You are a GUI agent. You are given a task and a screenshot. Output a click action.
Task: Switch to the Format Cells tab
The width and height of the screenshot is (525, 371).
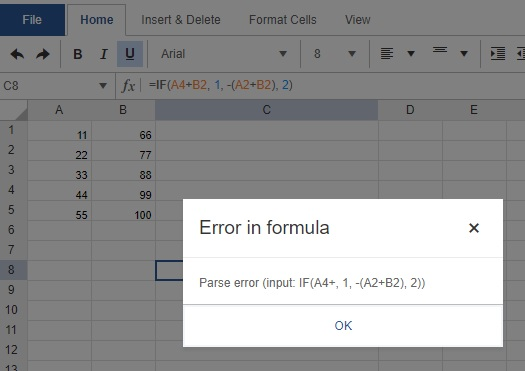283,20
